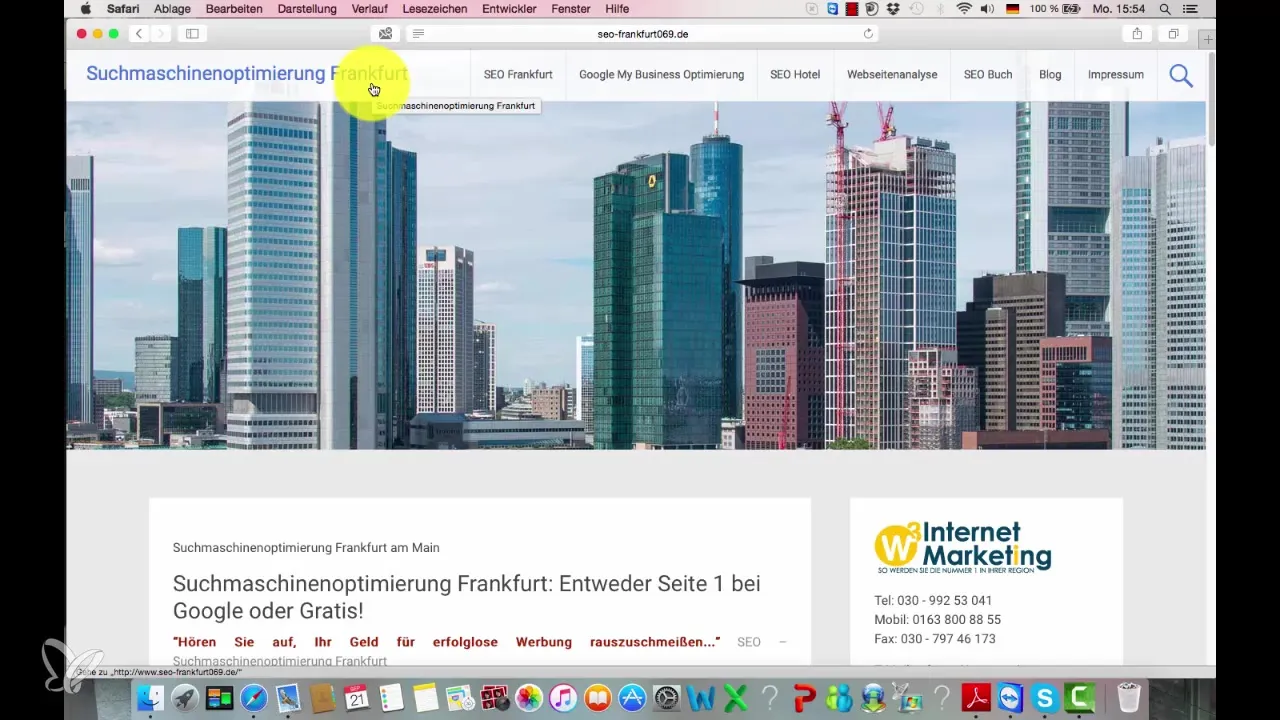This screenshot has height=720, width=1280.
Task: Launch Microsoft Excel from the Dock
Action: (x=736, y=697)
